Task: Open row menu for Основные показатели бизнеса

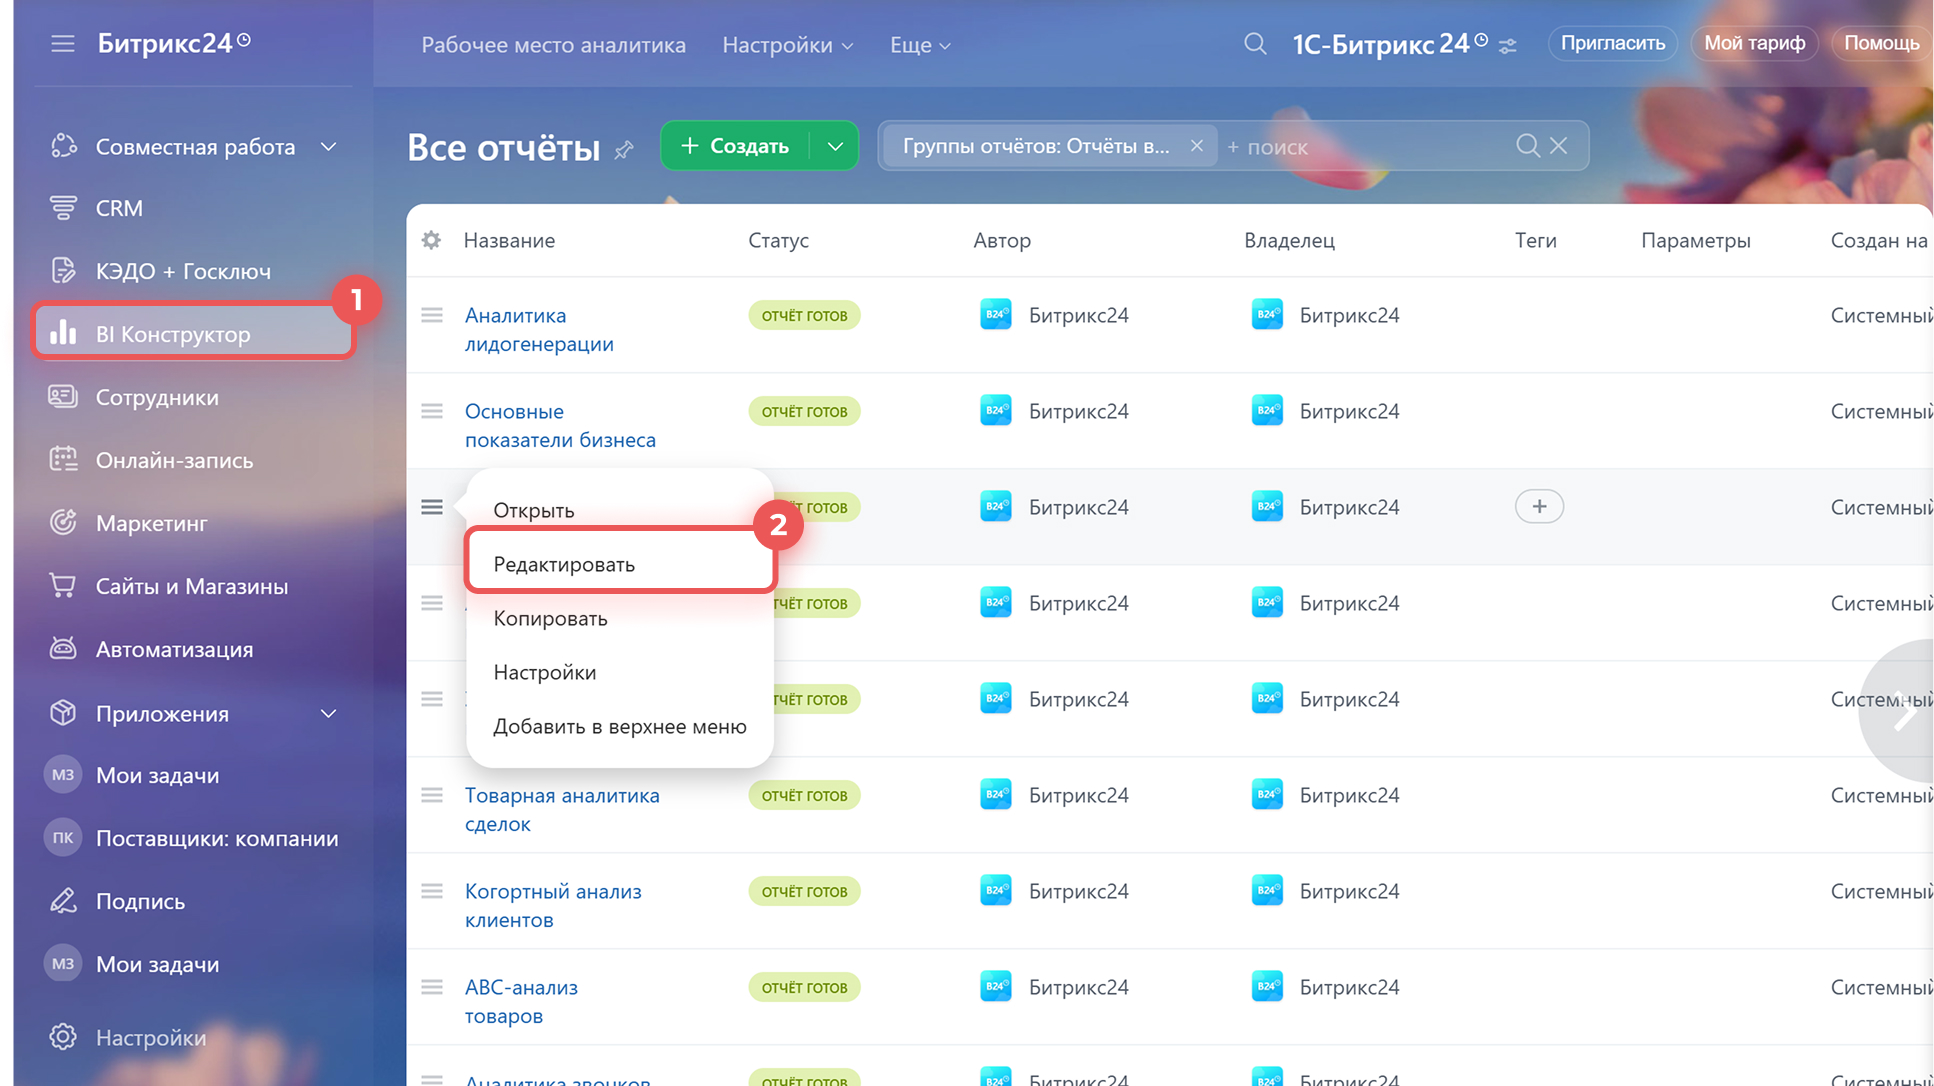Action: point(432,411)
